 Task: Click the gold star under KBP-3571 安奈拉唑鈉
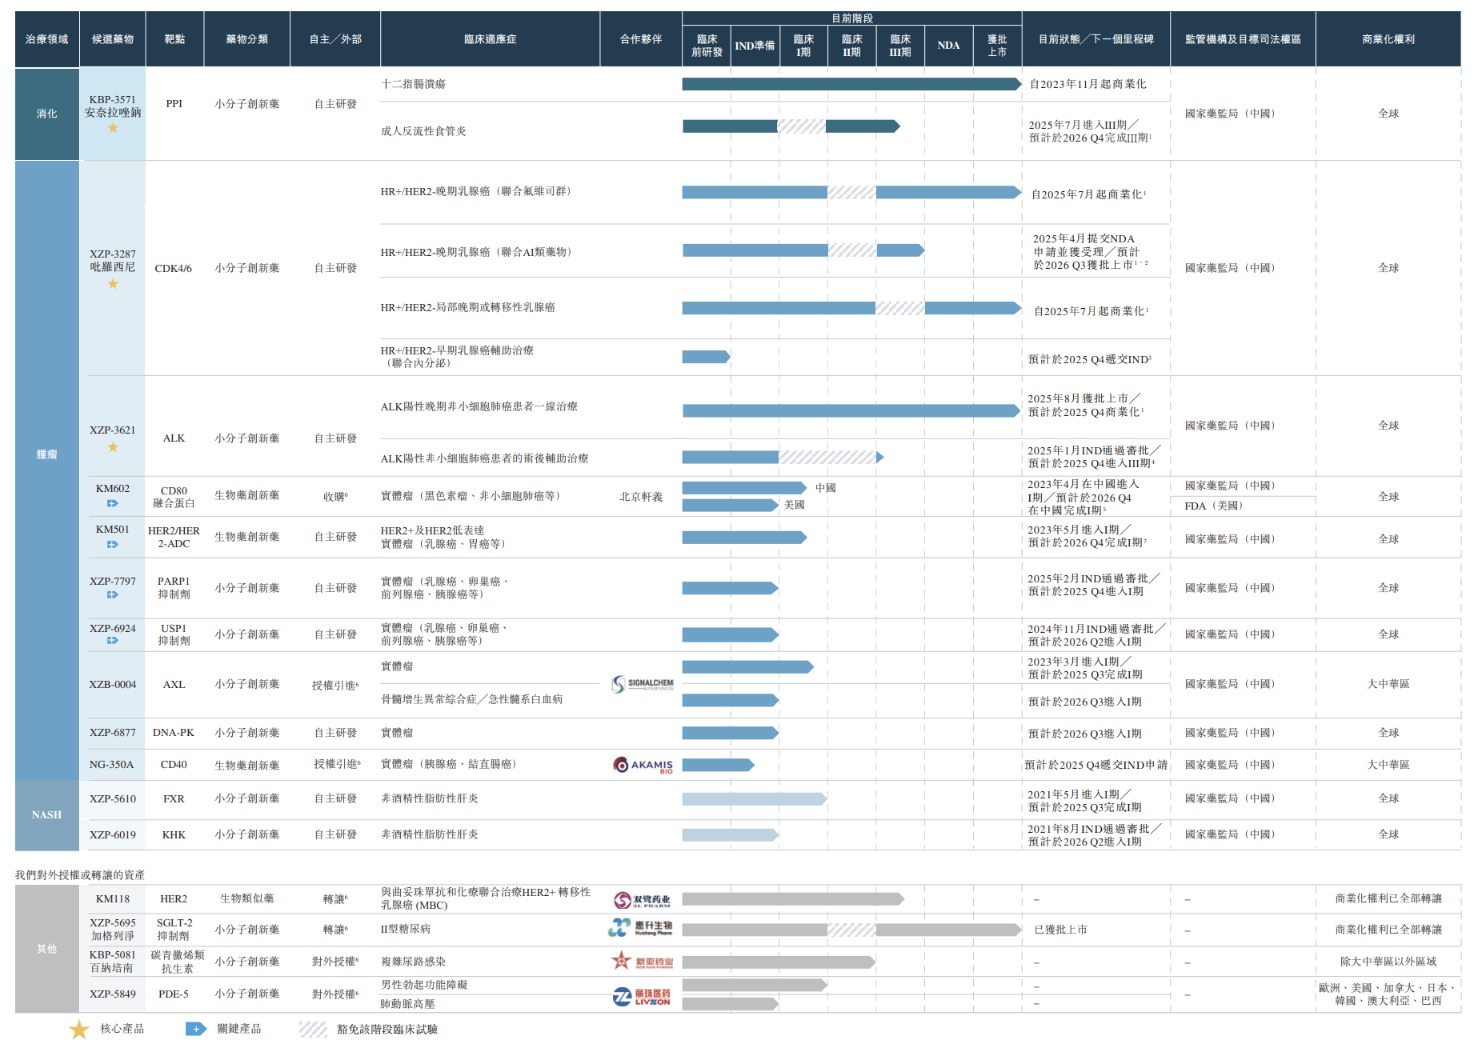[113, 128]
